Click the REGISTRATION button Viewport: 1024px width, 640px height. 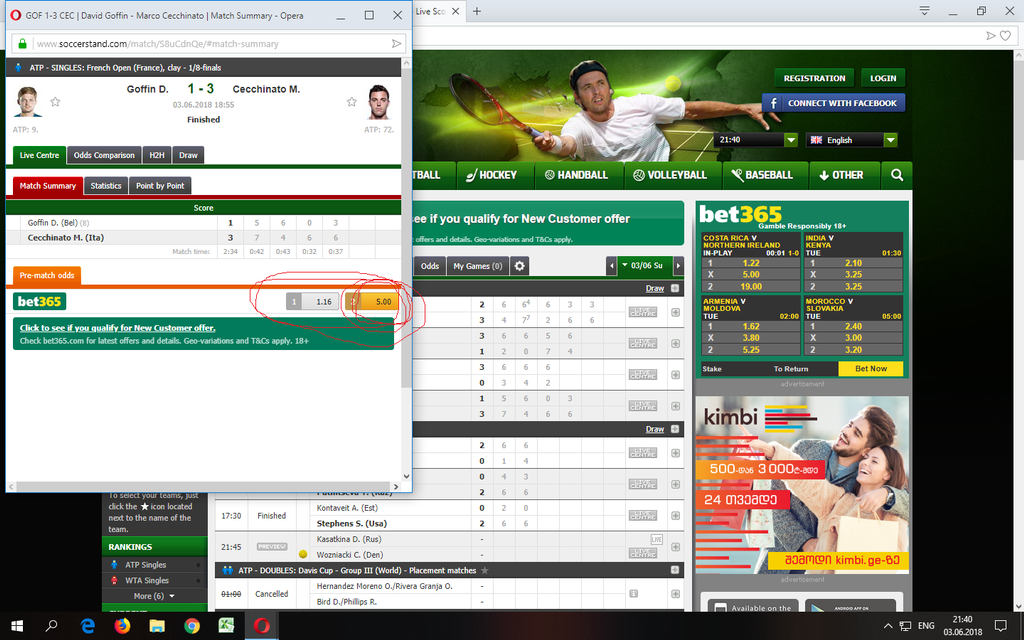click(x=814, y=78)
